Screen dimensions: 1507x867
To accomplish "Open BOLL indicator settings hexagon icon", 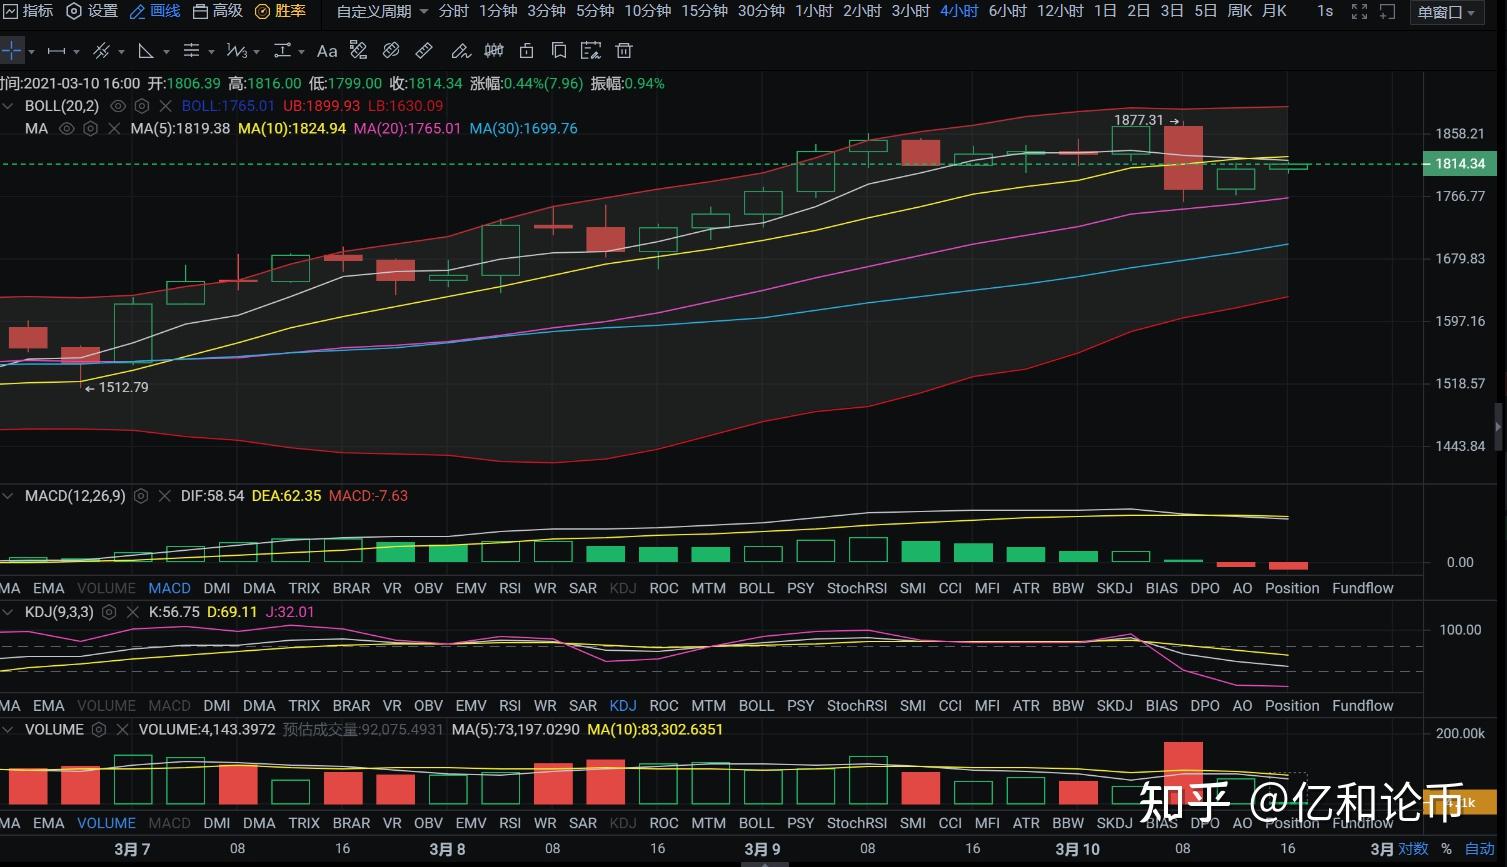I will pos(142,106).
